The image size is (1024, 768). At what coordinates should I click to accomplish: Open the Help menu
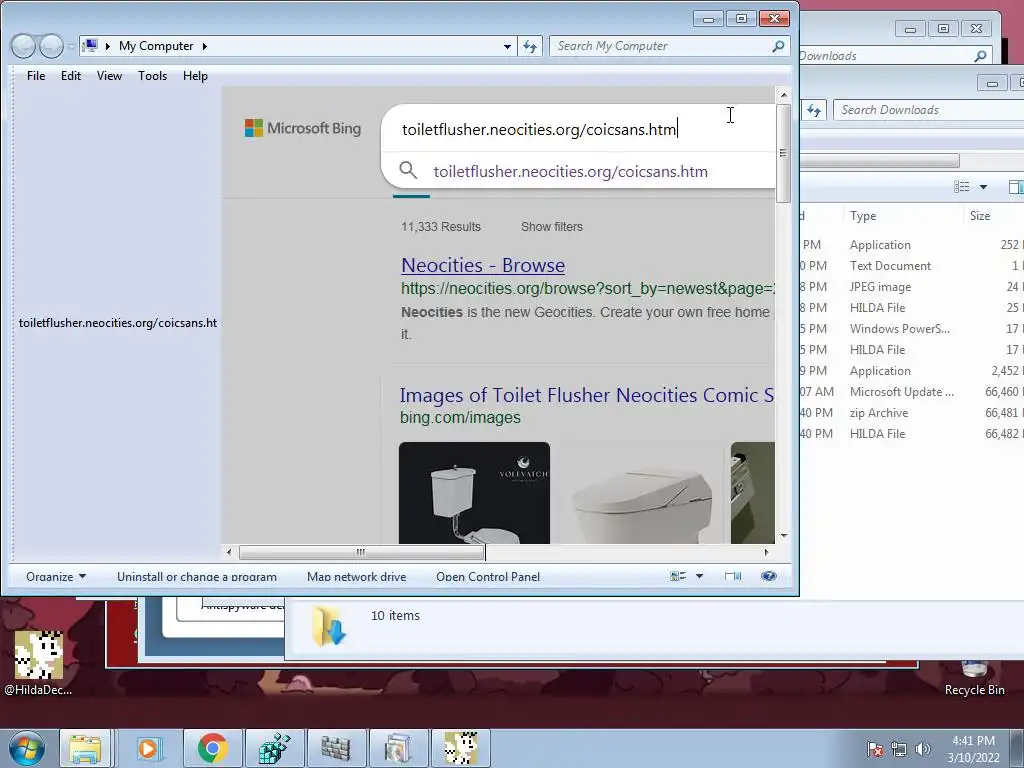click(195, 76)
